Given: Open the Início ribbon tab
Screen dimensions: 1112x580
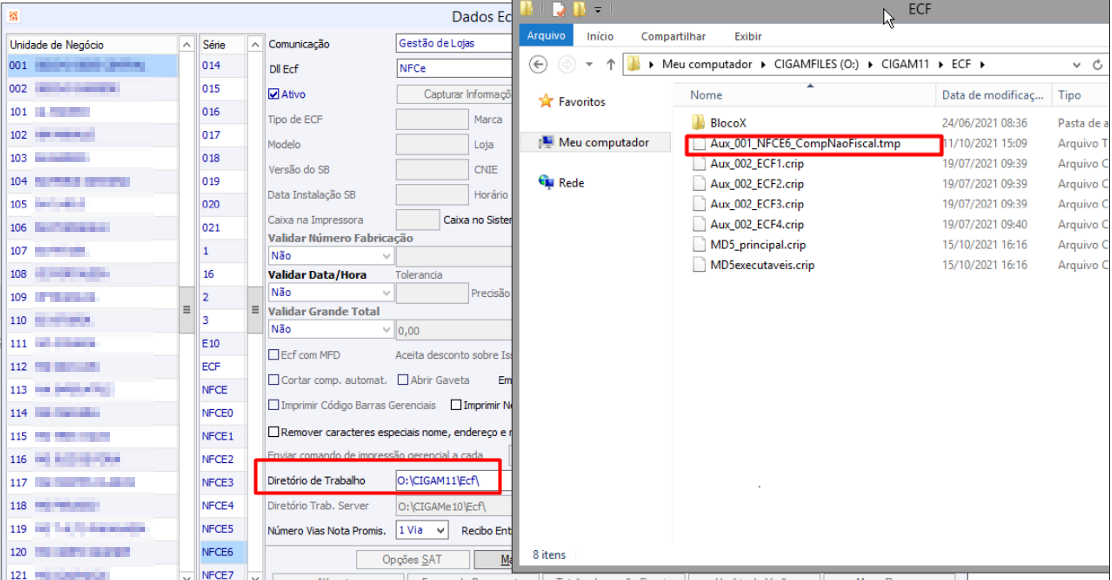Looking at the screenshot, I should click(x=600, y=36).
